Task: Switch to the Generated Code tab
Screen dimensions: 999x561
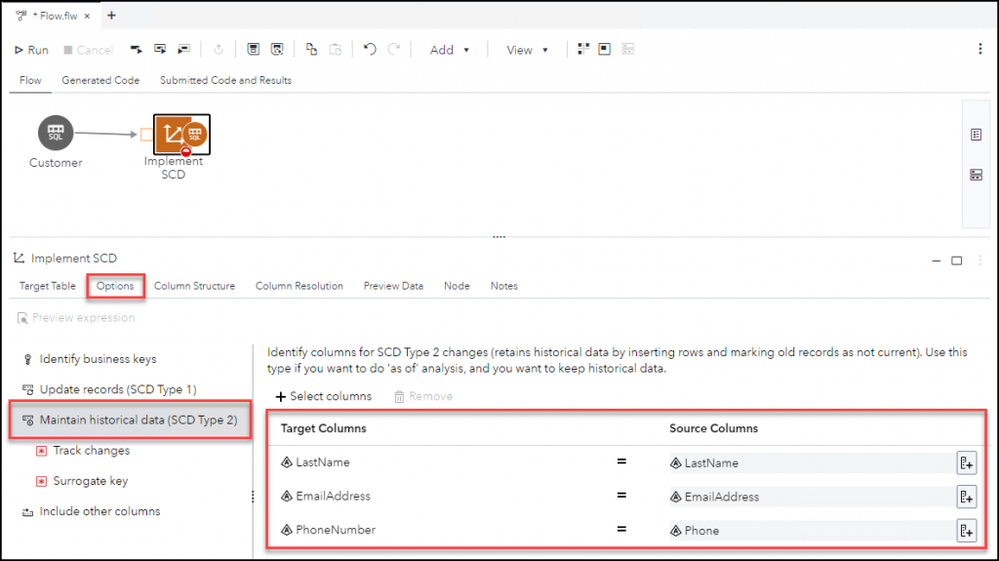Action: pos(100,80)
